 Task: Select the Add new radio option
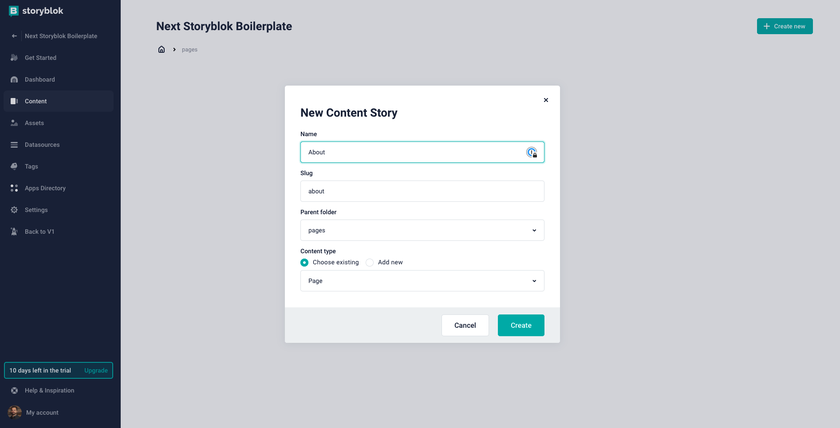point(370,262)
